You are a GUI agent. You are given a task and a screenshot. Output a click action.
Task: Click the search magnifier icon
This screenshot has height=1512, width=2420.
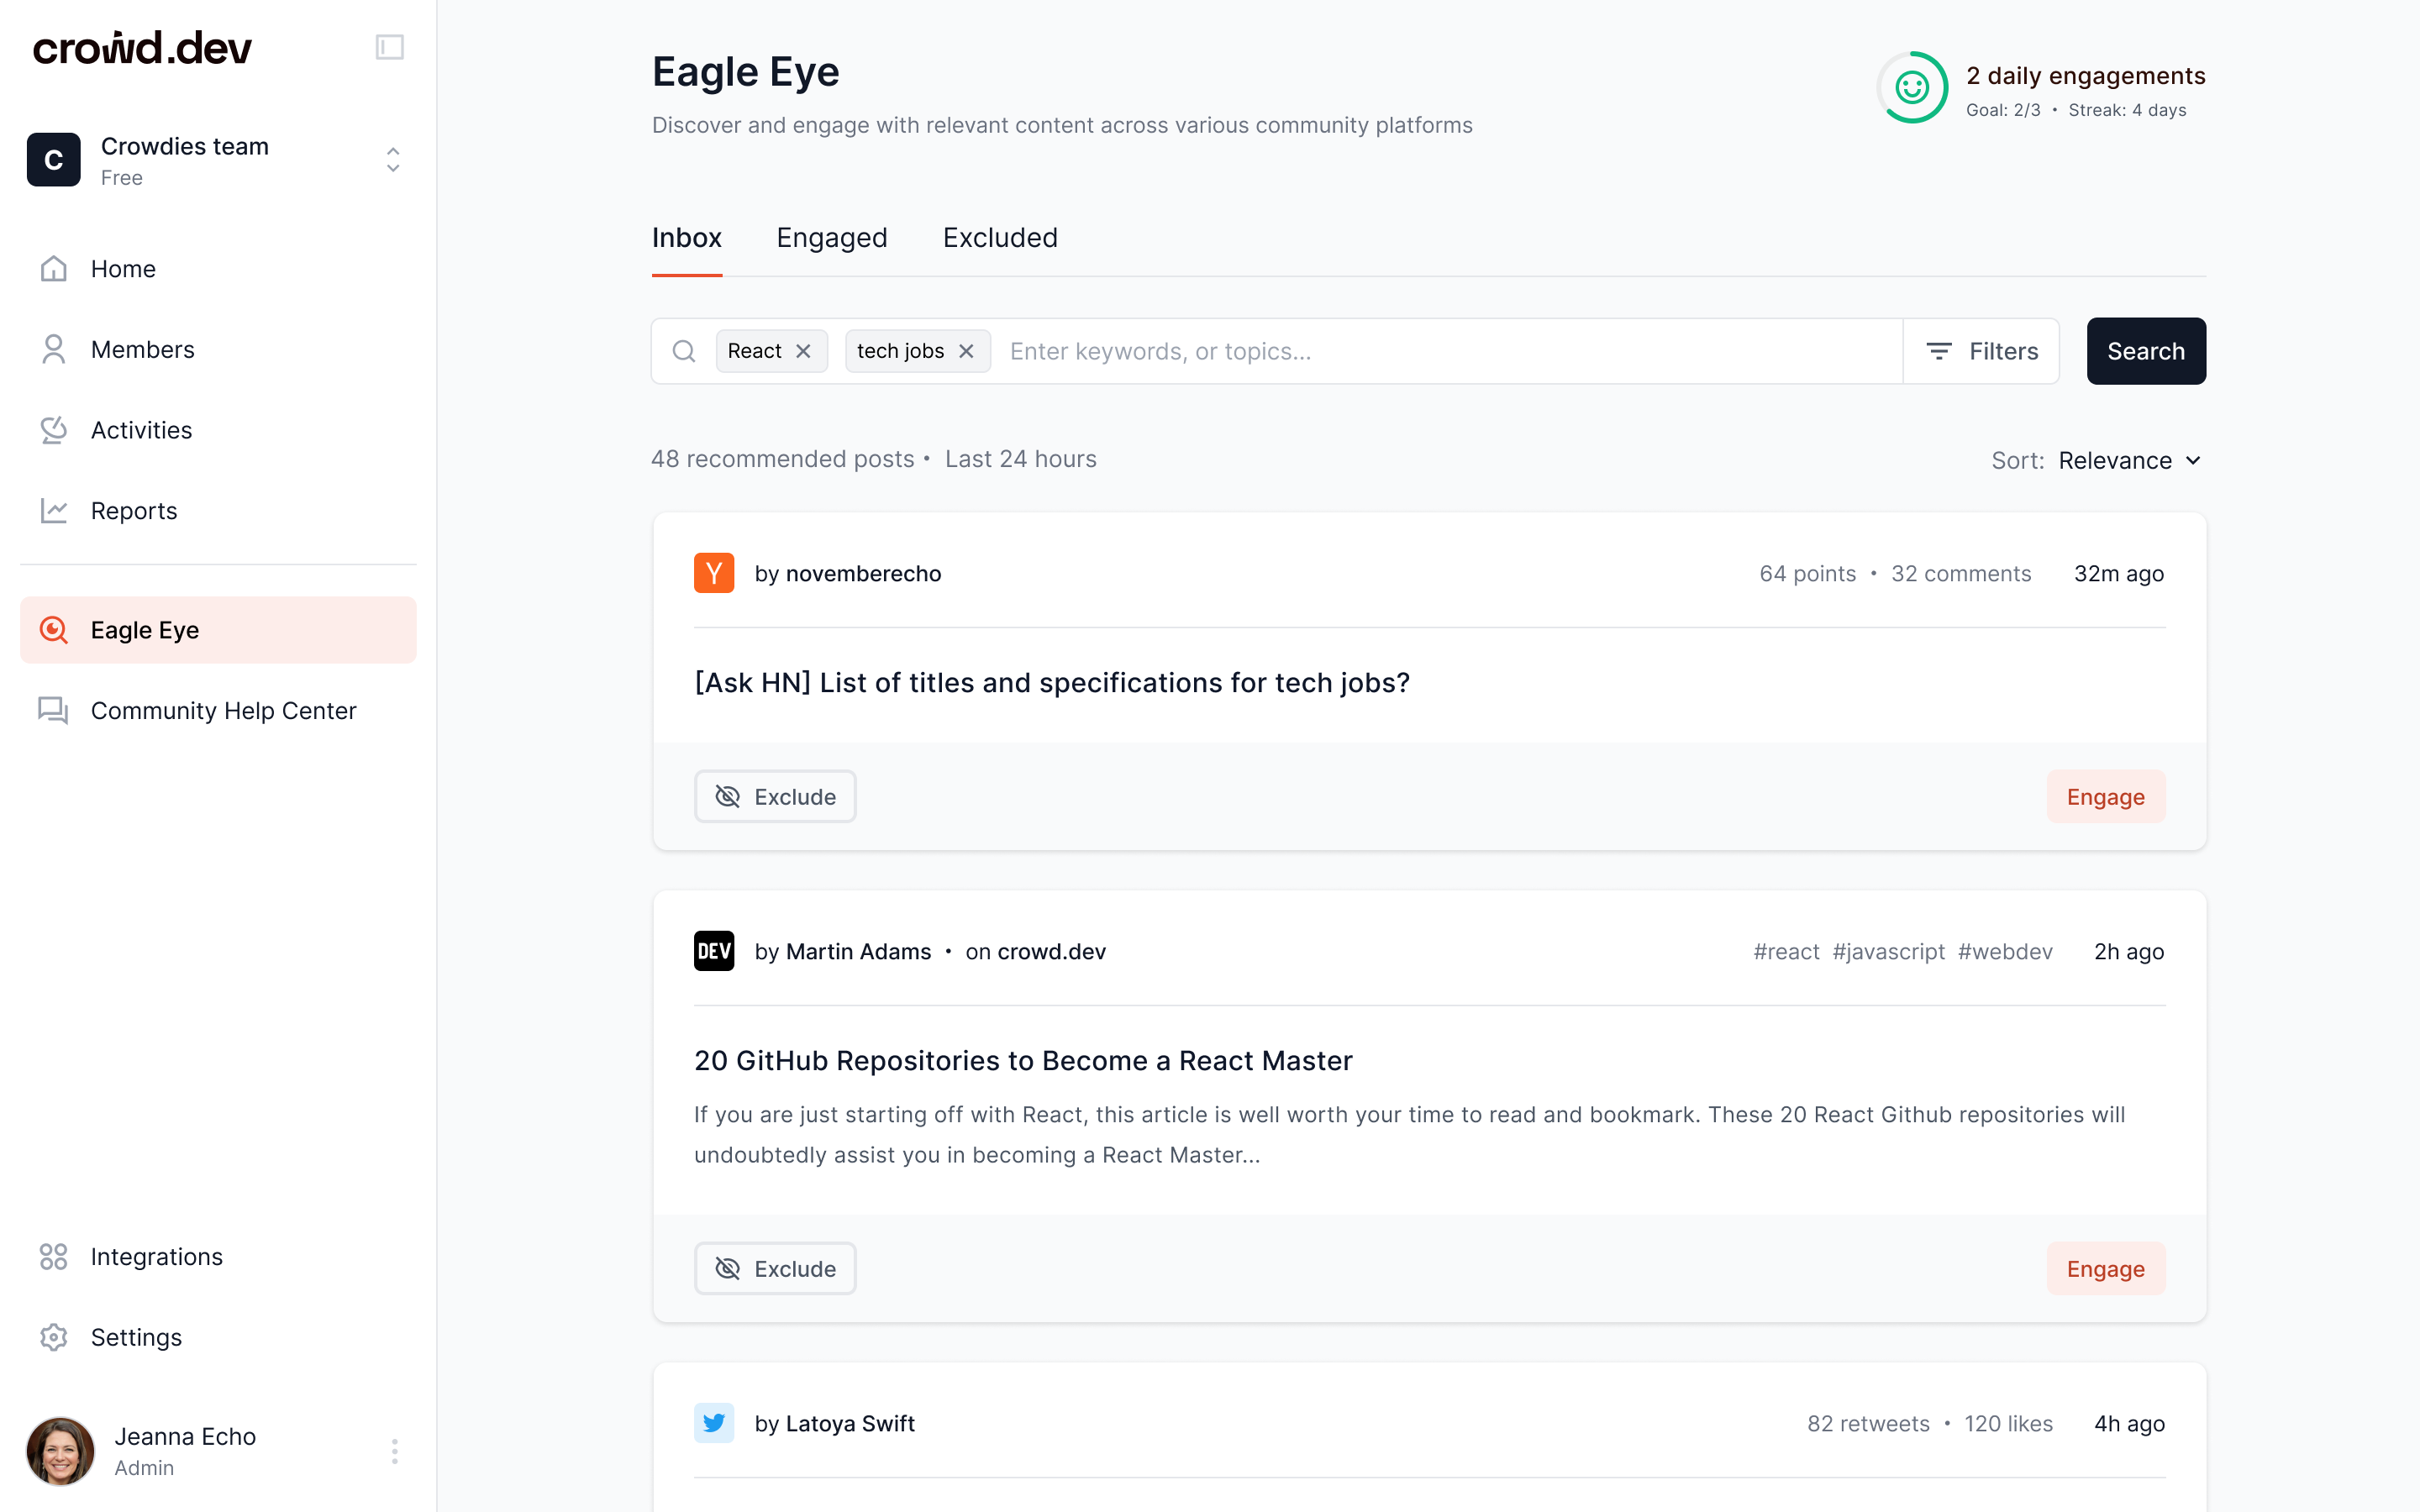tap(684, 351)
